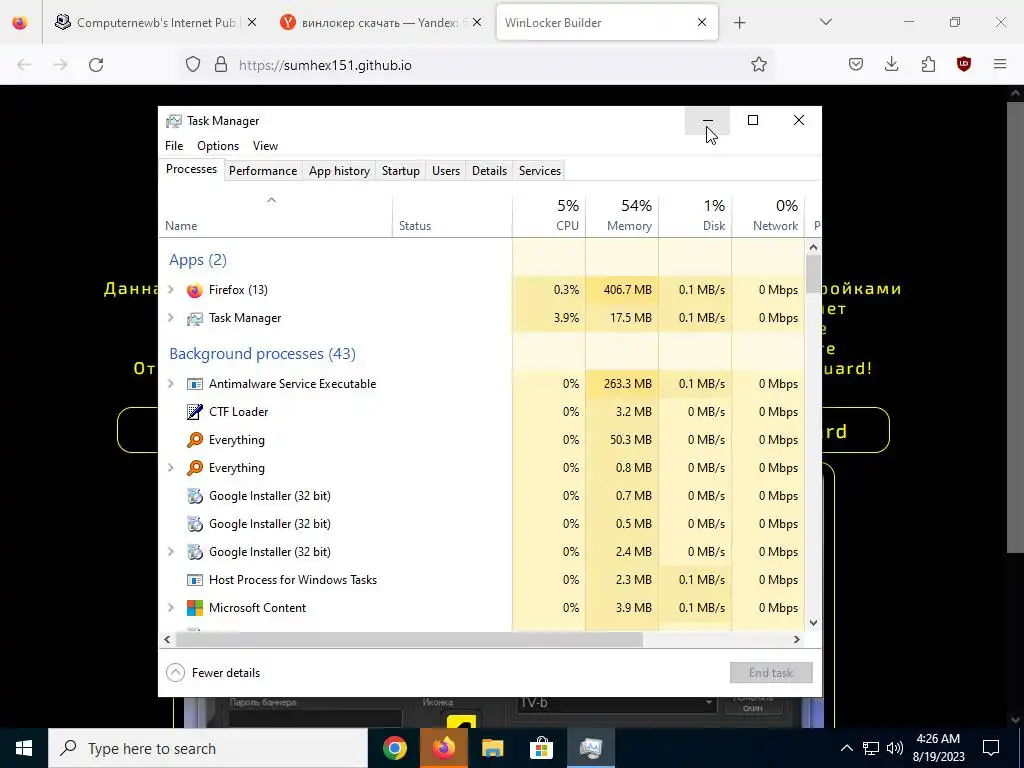Image resolution: width=1024 pixels, height=768 pixels.
Task: Expand Antimalware Service Executable row
Action: pos(171,383)
